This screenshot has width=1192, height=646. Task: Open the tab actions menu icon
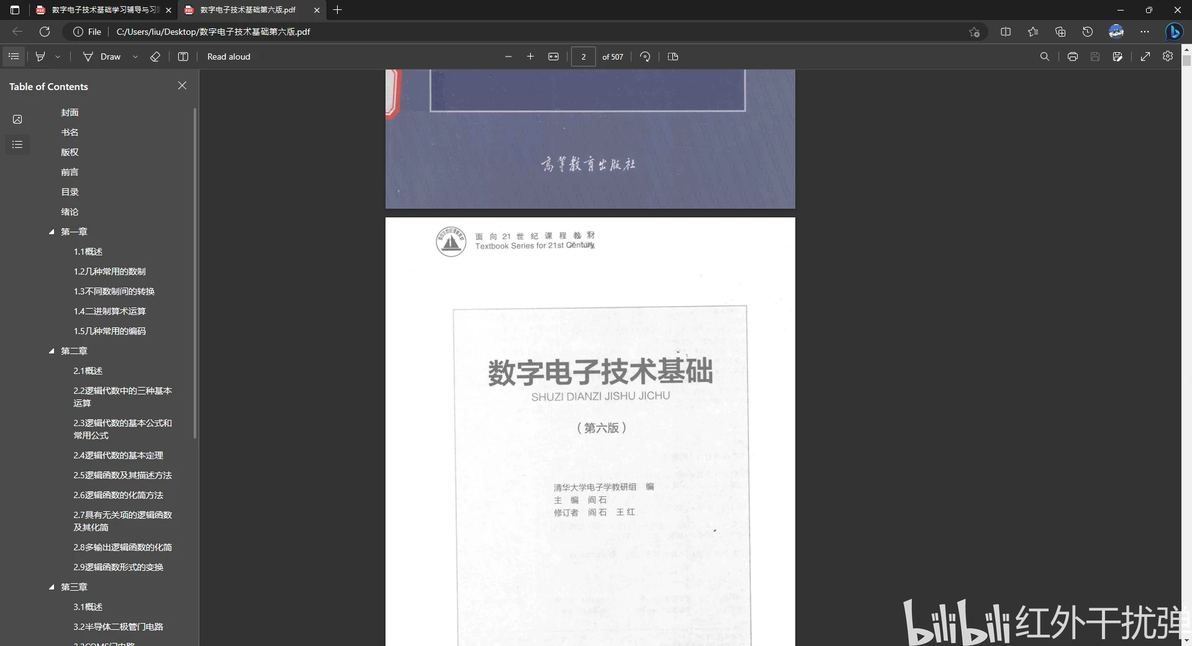click(14, 10)
